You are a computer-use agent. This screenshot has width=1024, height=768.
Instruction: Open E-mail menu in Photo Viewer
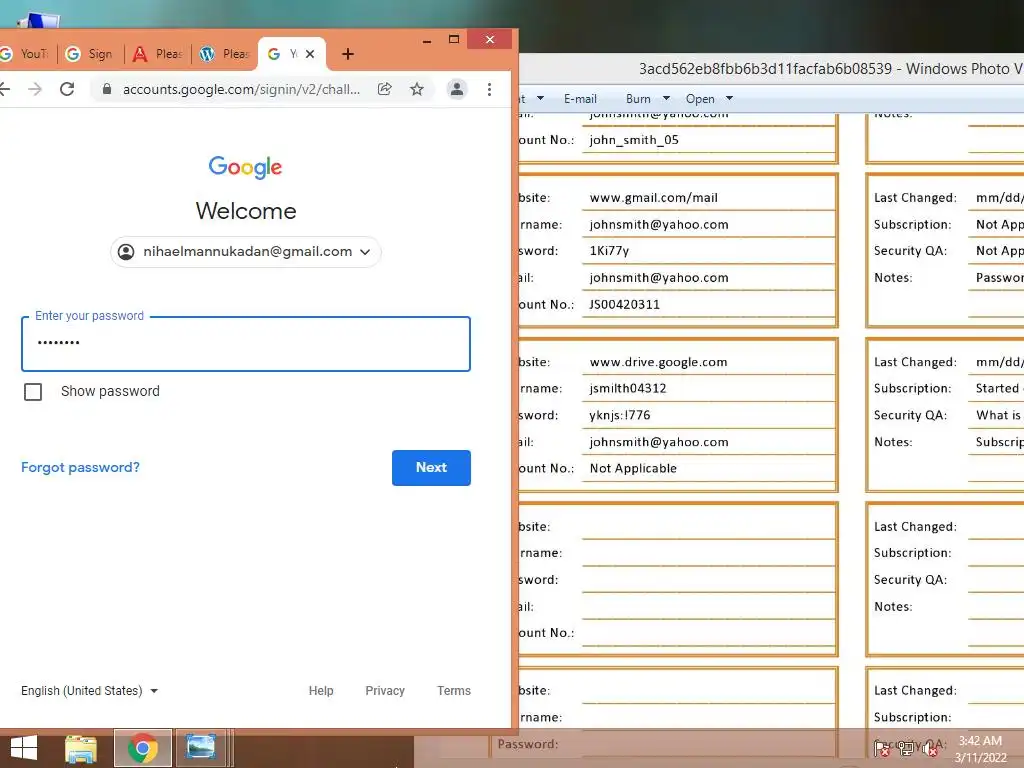tap(580, 99)
